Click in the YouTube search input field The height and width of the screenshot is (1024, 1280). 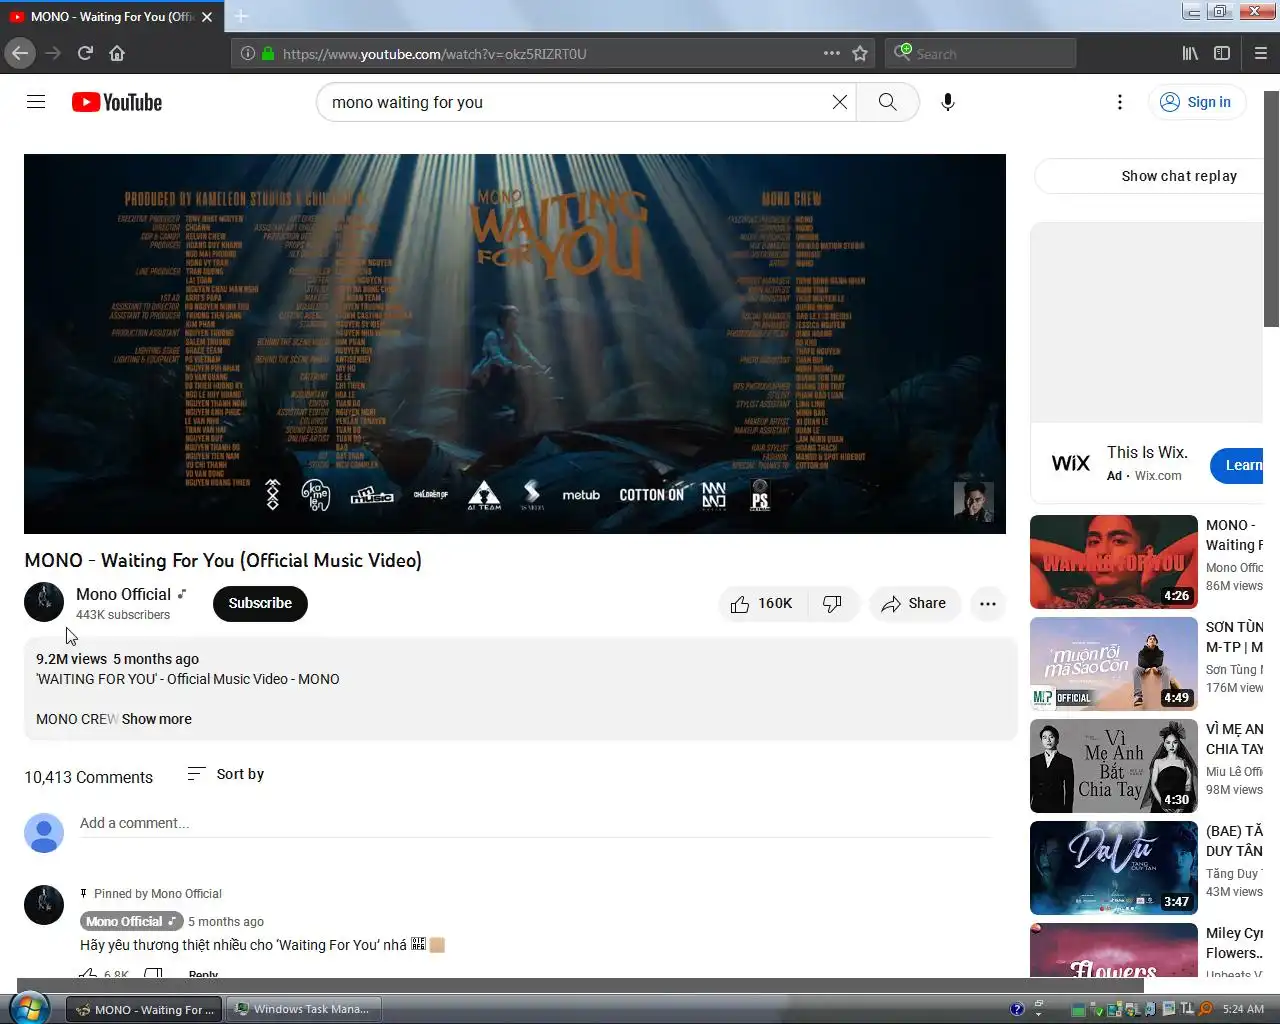click(575, 102)
